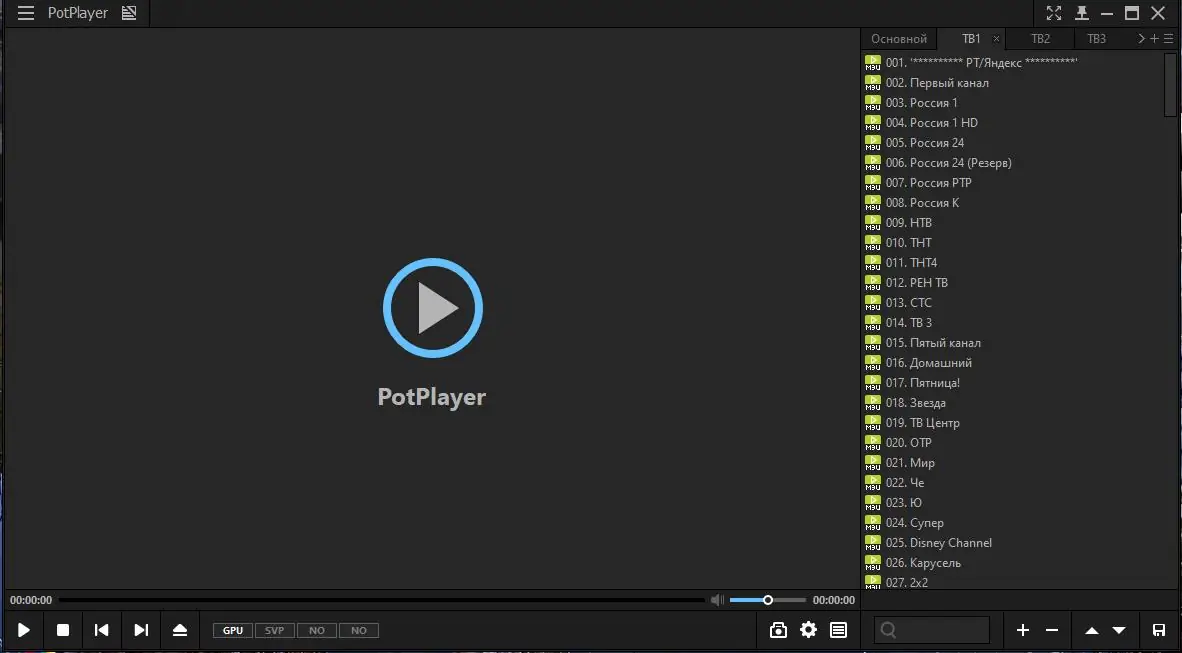Add a channel with the plus button
This screenshot has height=653, width=1182.
(x=1023, y=630)
